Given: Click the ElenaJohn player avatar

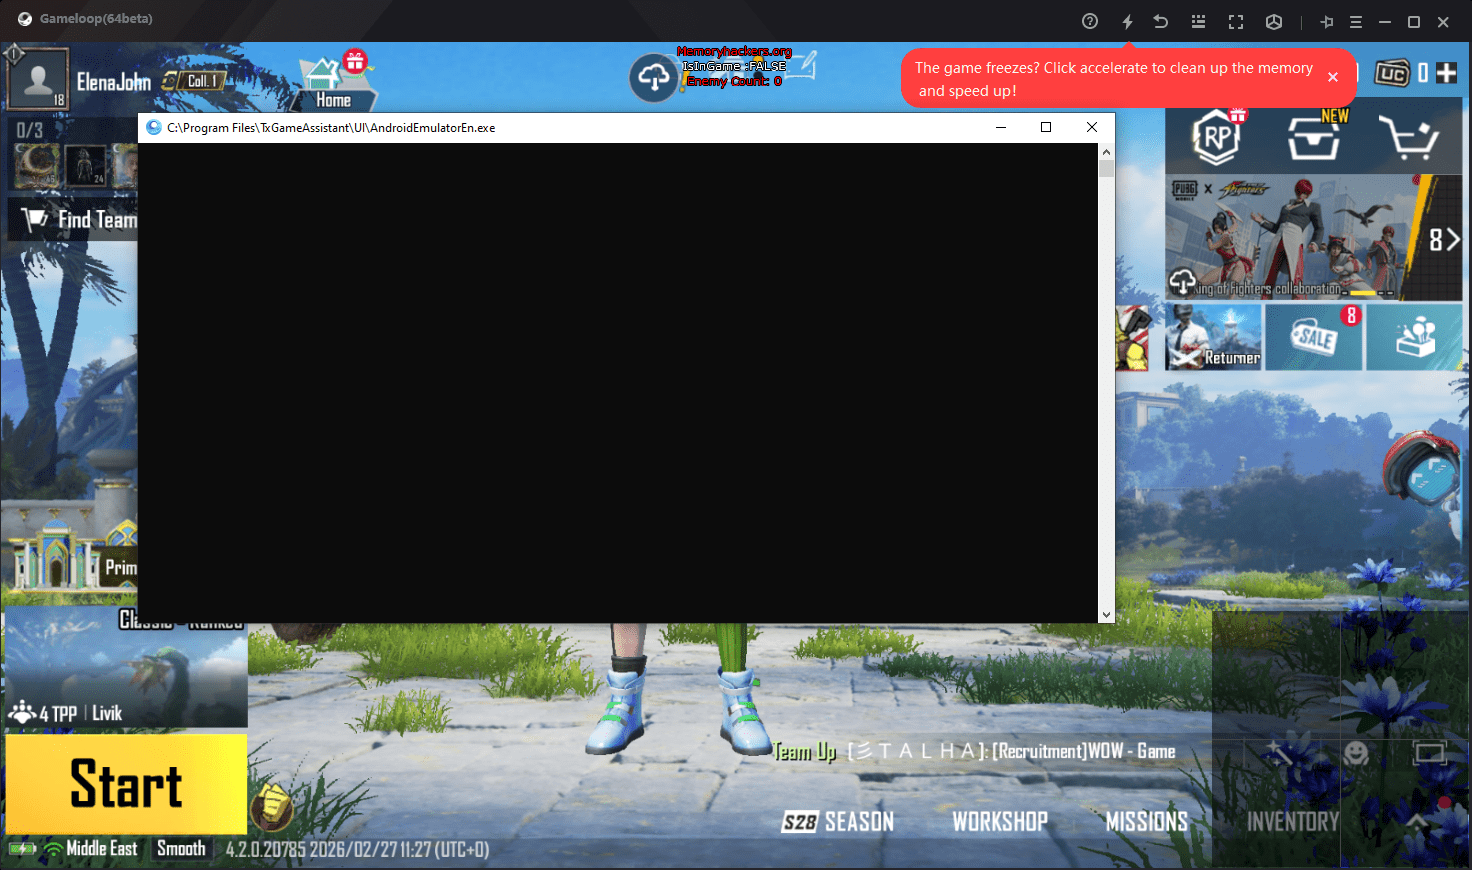Looking at the screenshot, I should click(38, 78).
